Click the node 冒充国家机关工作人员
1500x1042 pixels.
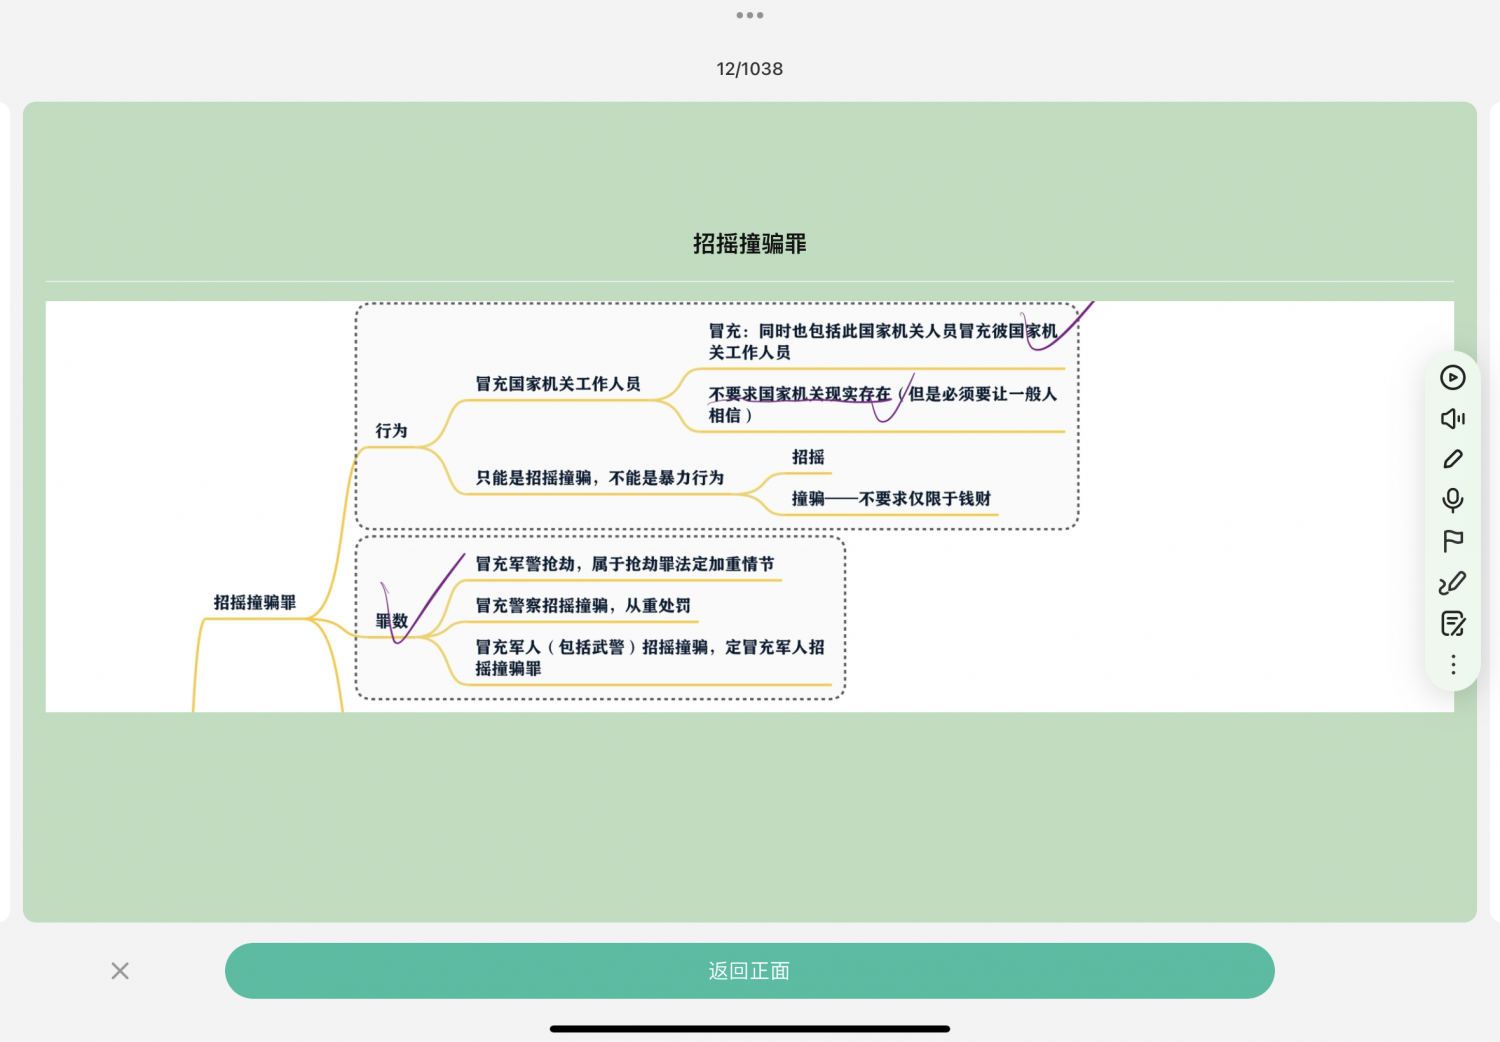557,384
